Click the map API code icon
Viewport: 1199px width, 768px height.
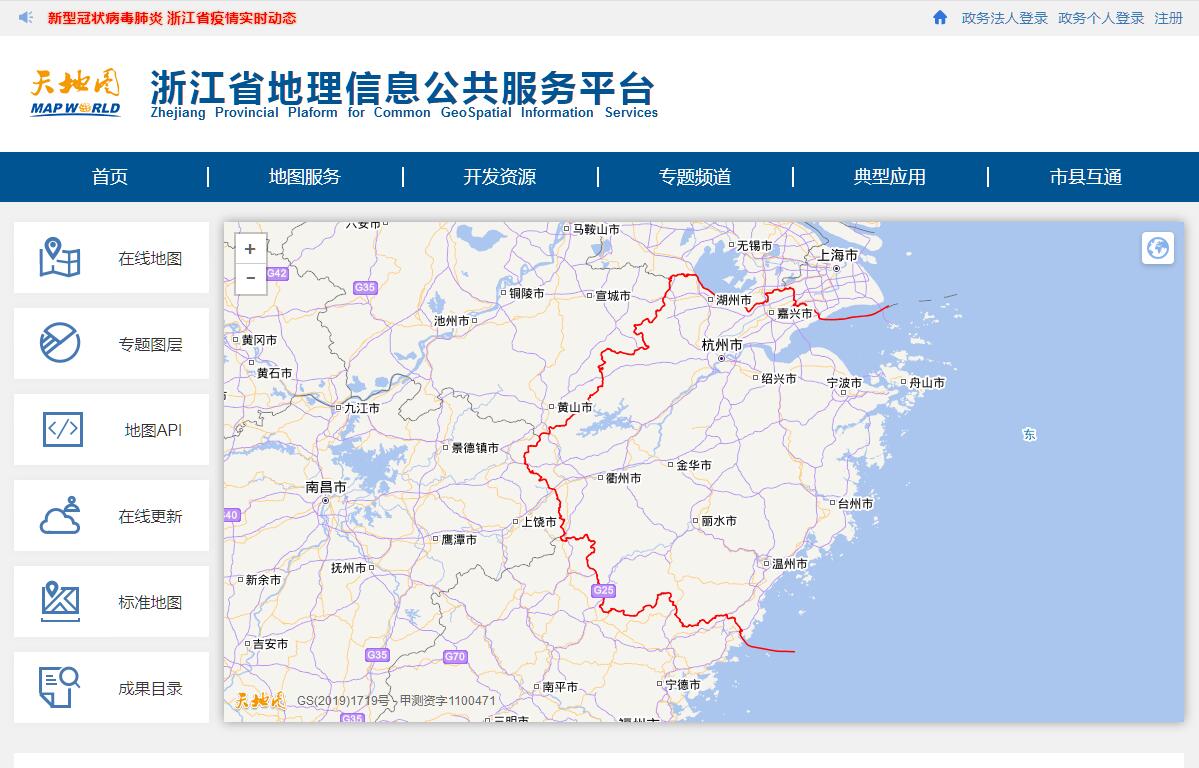click(62, 430)
